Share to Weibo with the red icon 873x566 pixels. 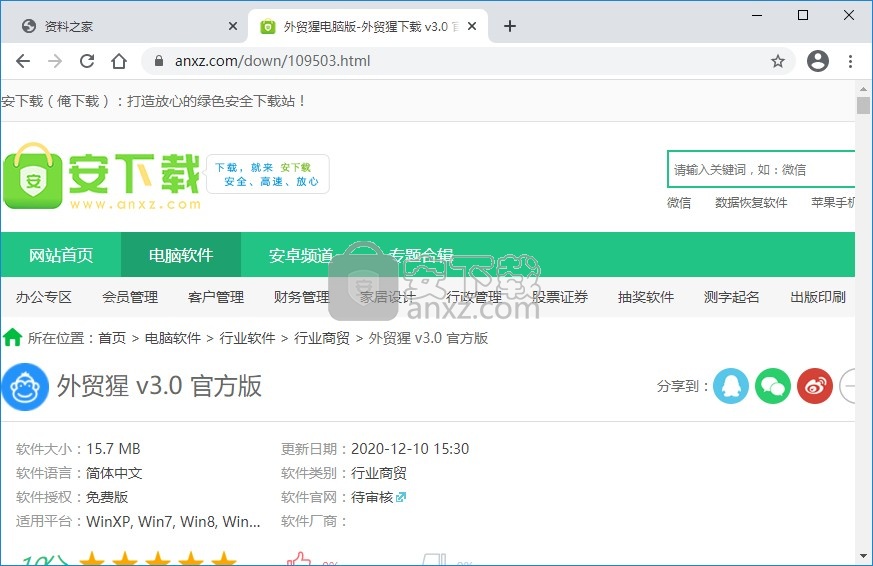(x=815, y=385)
